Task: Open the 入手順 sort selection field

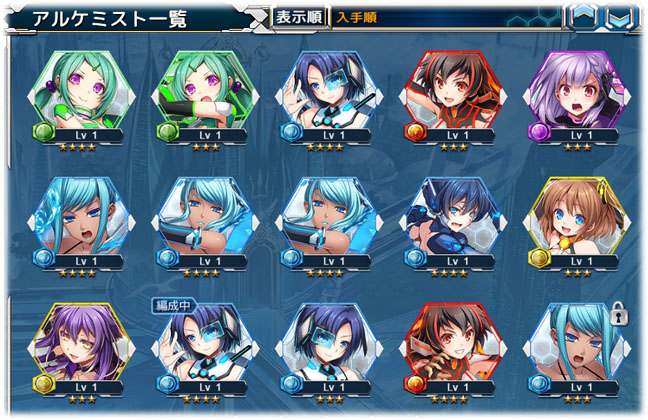Action: tap(446, 17)
